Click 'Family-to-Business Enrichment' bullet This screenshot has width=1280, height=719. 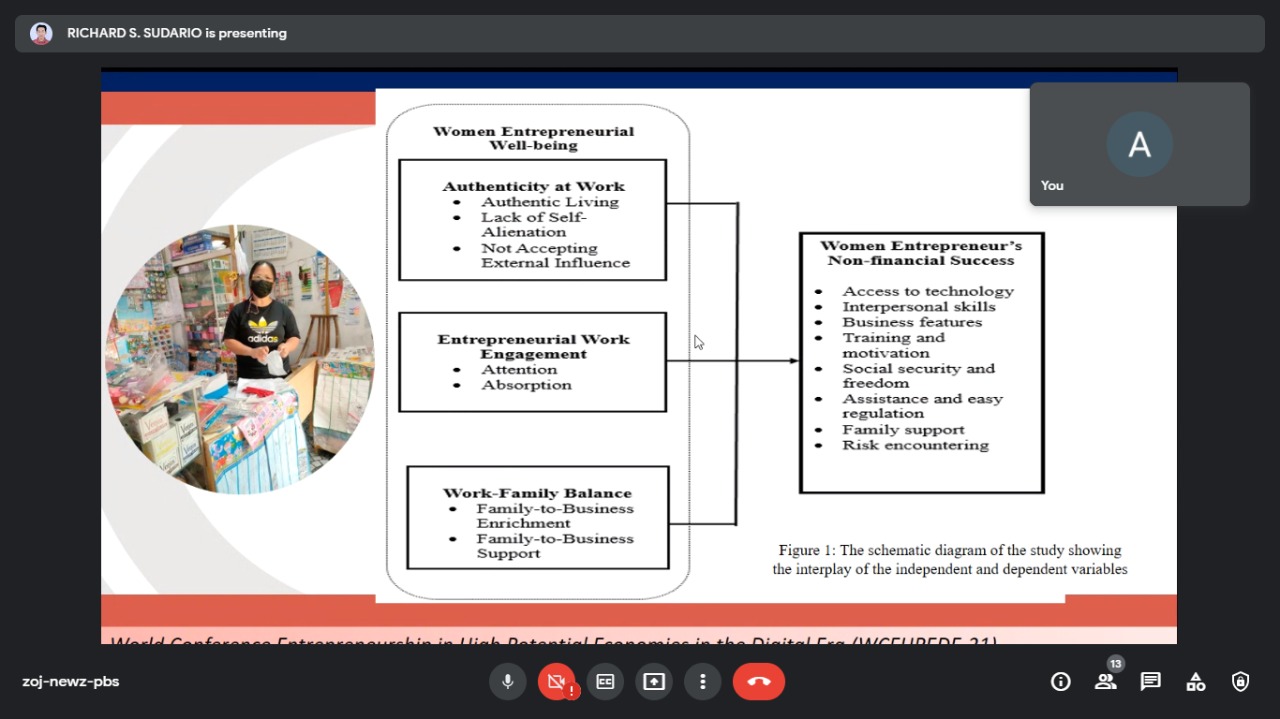pyautogui.click(x=555, y=515)
